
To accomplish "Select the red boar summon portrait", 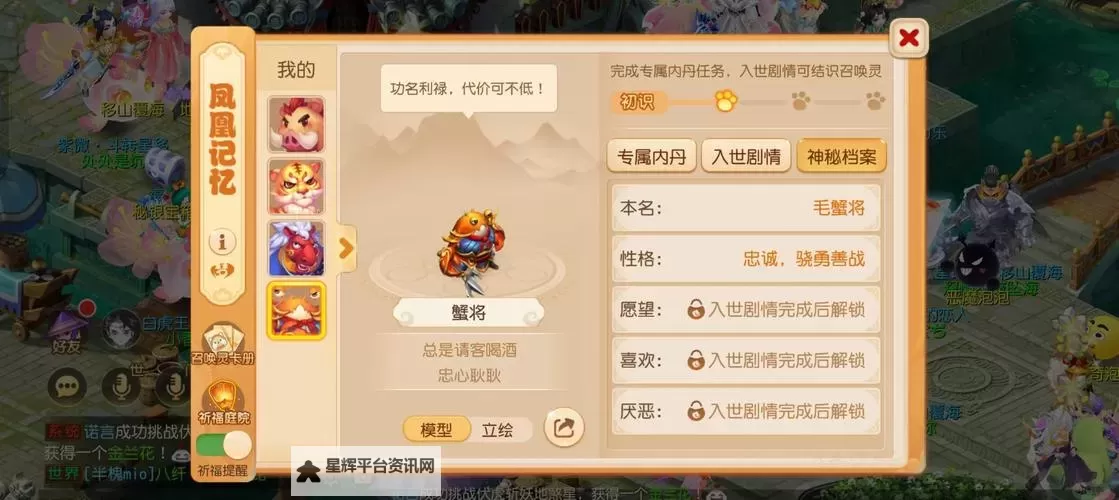I will 295,125.
